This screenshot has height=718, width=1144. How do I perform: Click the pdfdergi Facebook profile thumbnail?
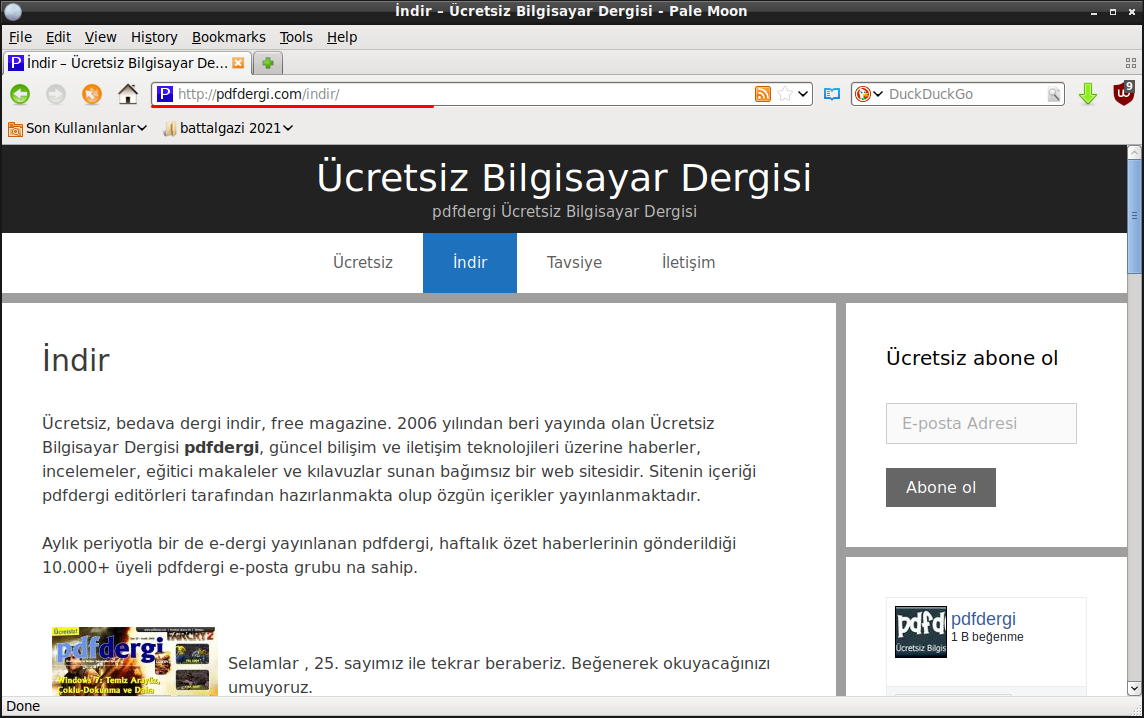coord(921,632)
